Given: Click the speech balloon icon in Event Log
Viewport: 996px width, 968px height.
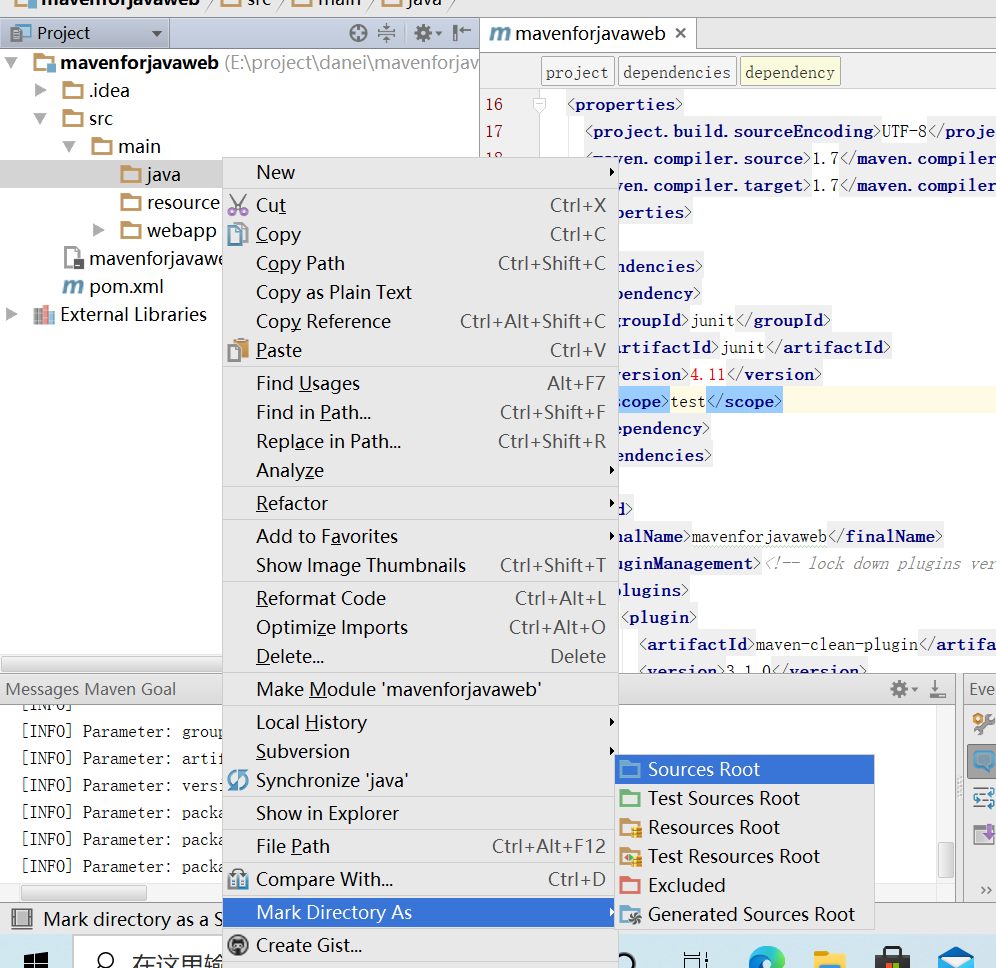Looking at the screenshot, I should pyautogui.click(x=983, y=760).
